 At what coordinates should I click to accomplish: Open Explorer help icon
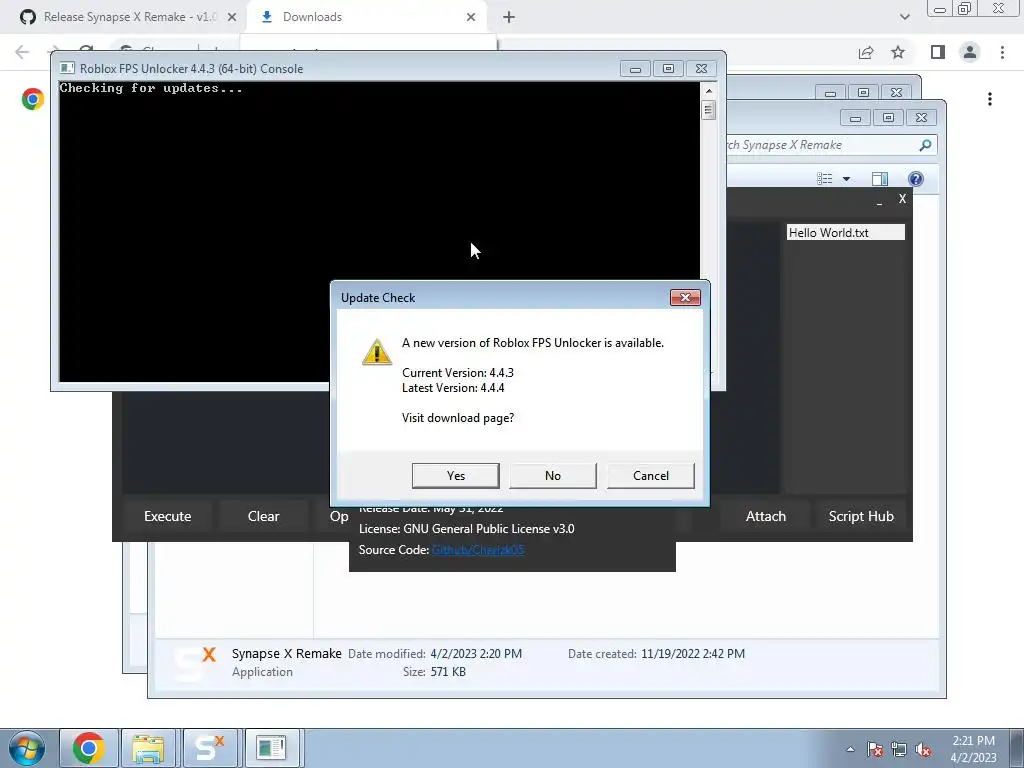click(x=916, y=179)
